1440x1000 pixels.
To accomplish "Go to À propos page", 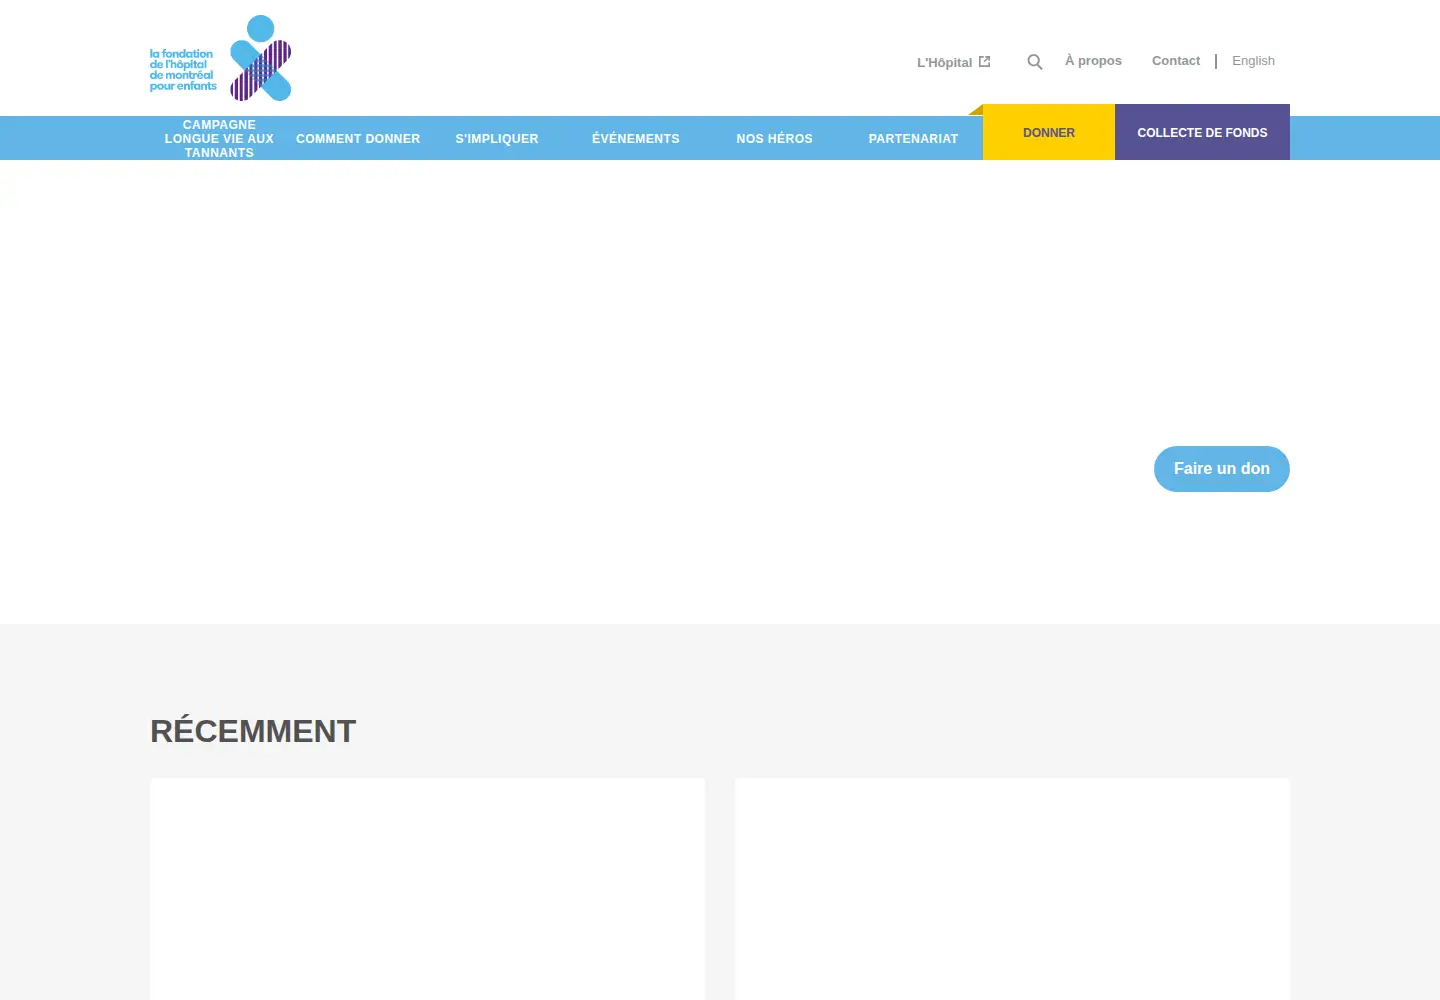I will pos(1093,61).
